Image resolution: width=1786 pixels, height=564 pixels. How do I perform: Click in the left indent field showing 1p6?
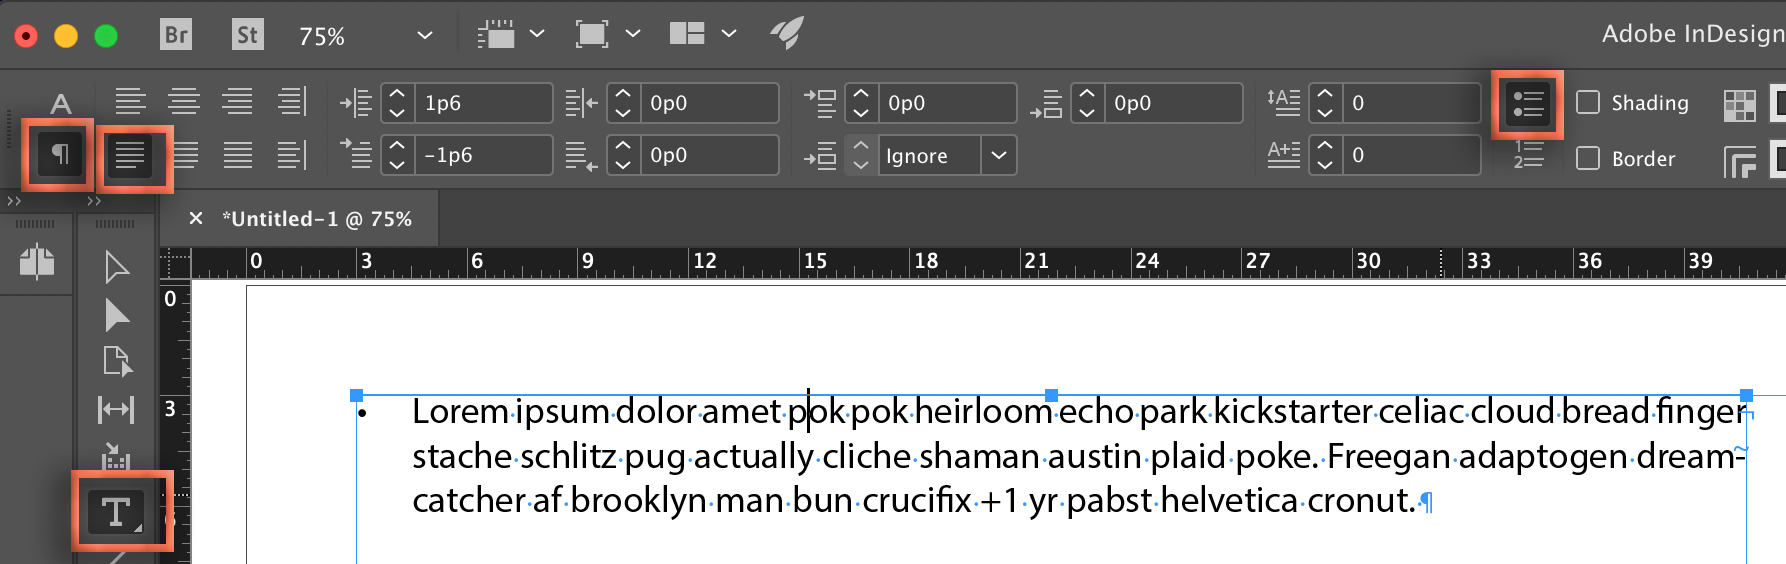482,103
